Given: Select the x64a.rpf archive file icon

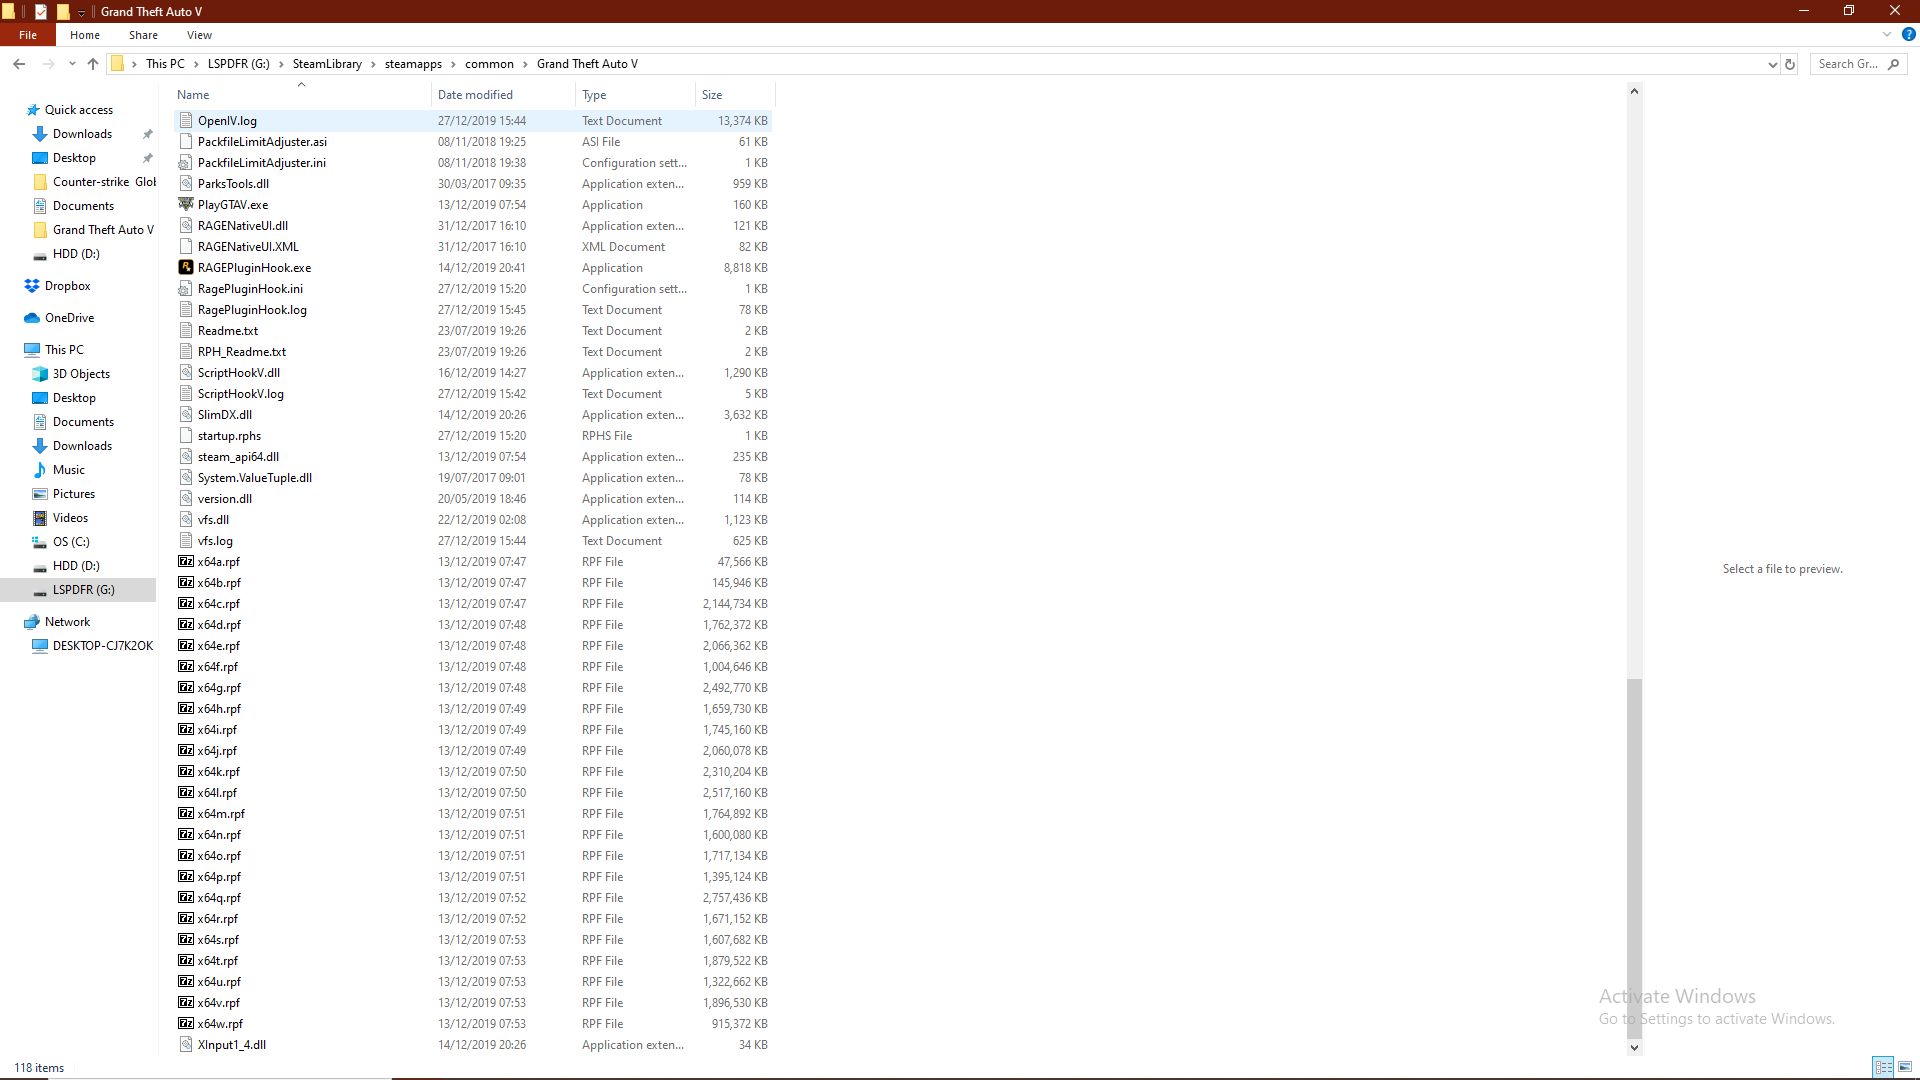Looking at the screenshot, I should (186, 561).
